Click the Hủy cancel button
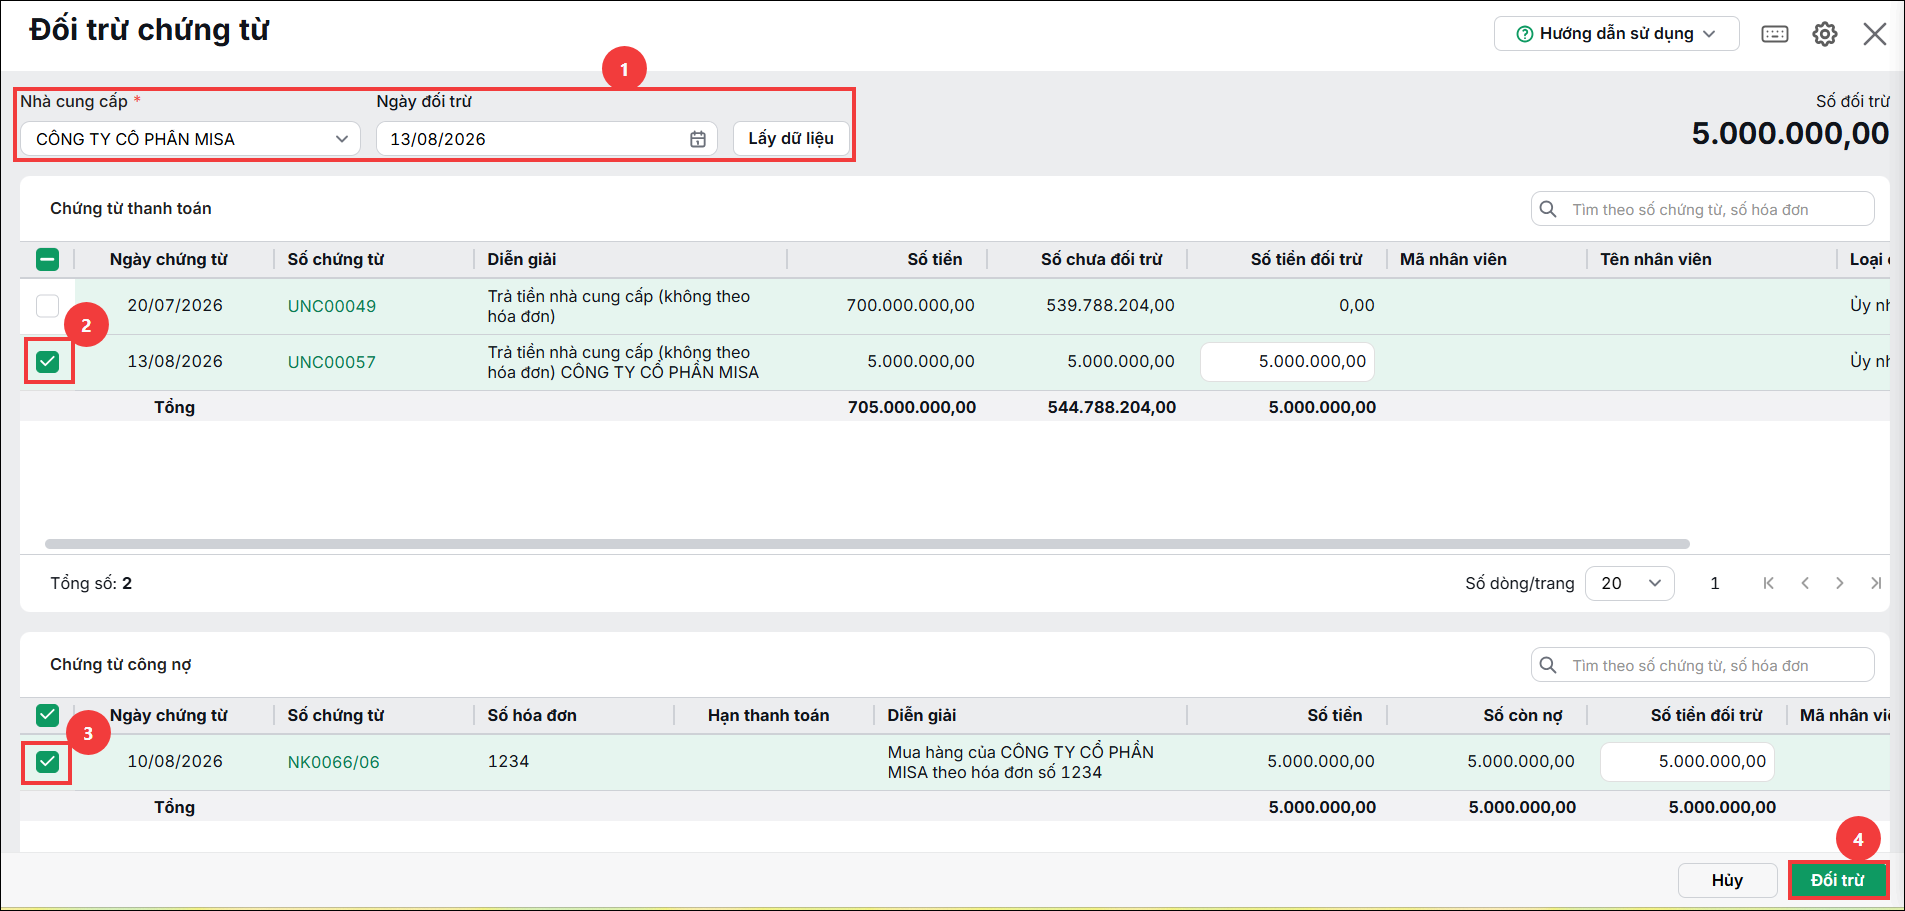 1727,880
